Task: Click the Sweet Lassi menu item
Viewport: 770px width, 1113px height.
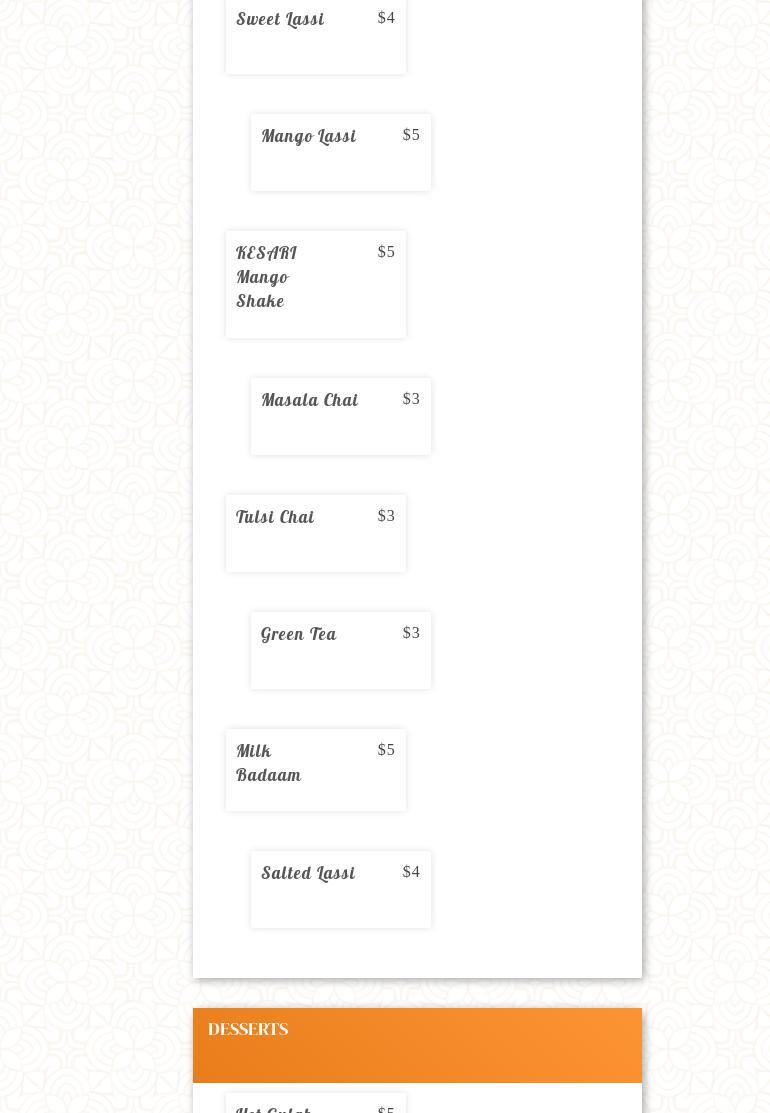Action: (280, 20)
